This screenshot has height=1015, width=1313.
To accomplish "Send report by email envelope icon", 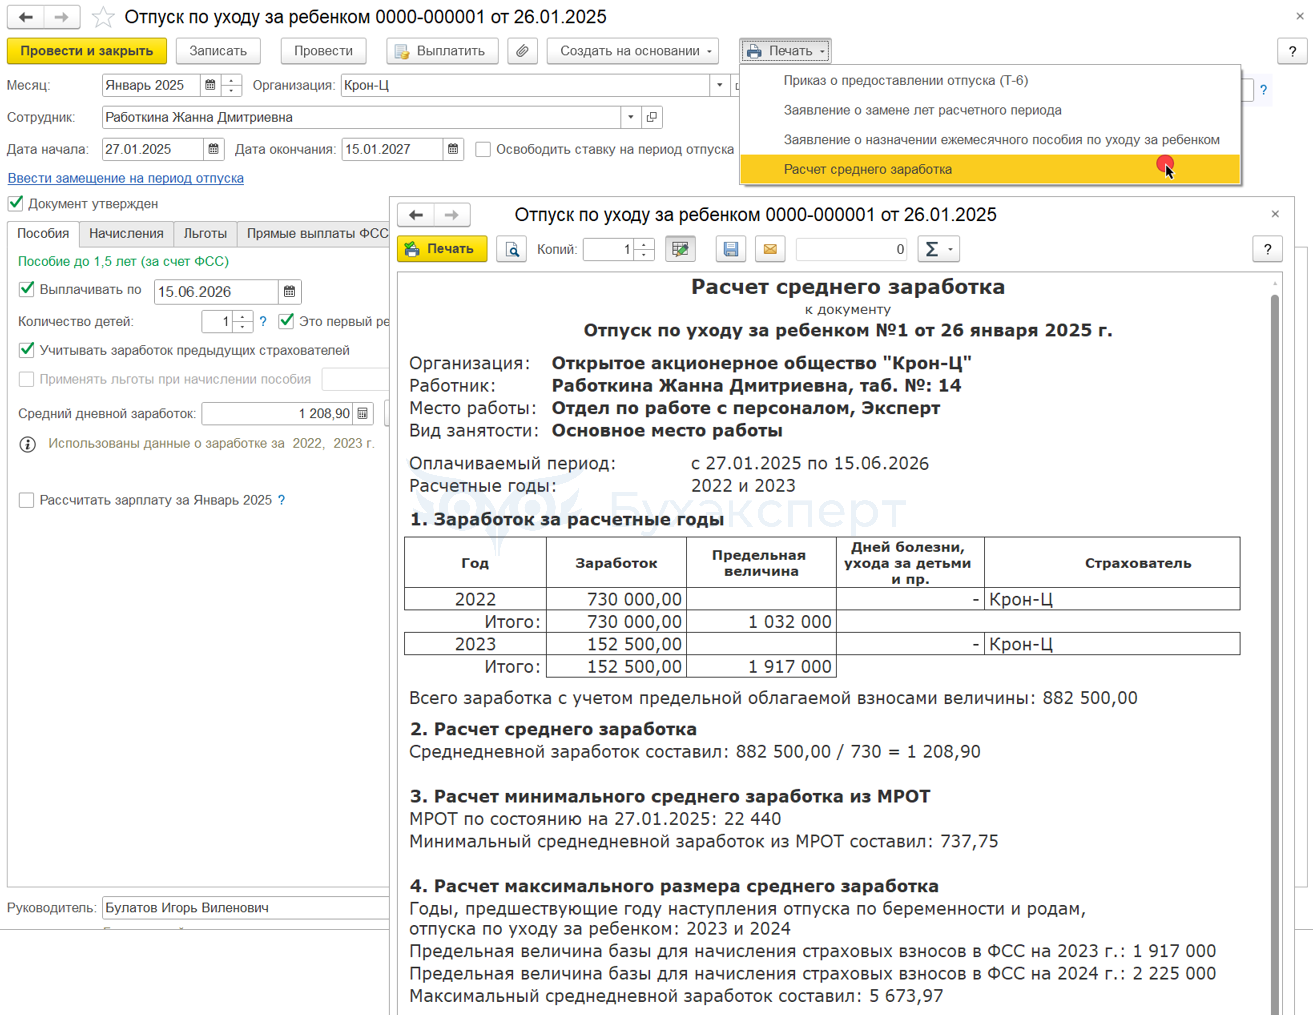I will pos(770,249).
